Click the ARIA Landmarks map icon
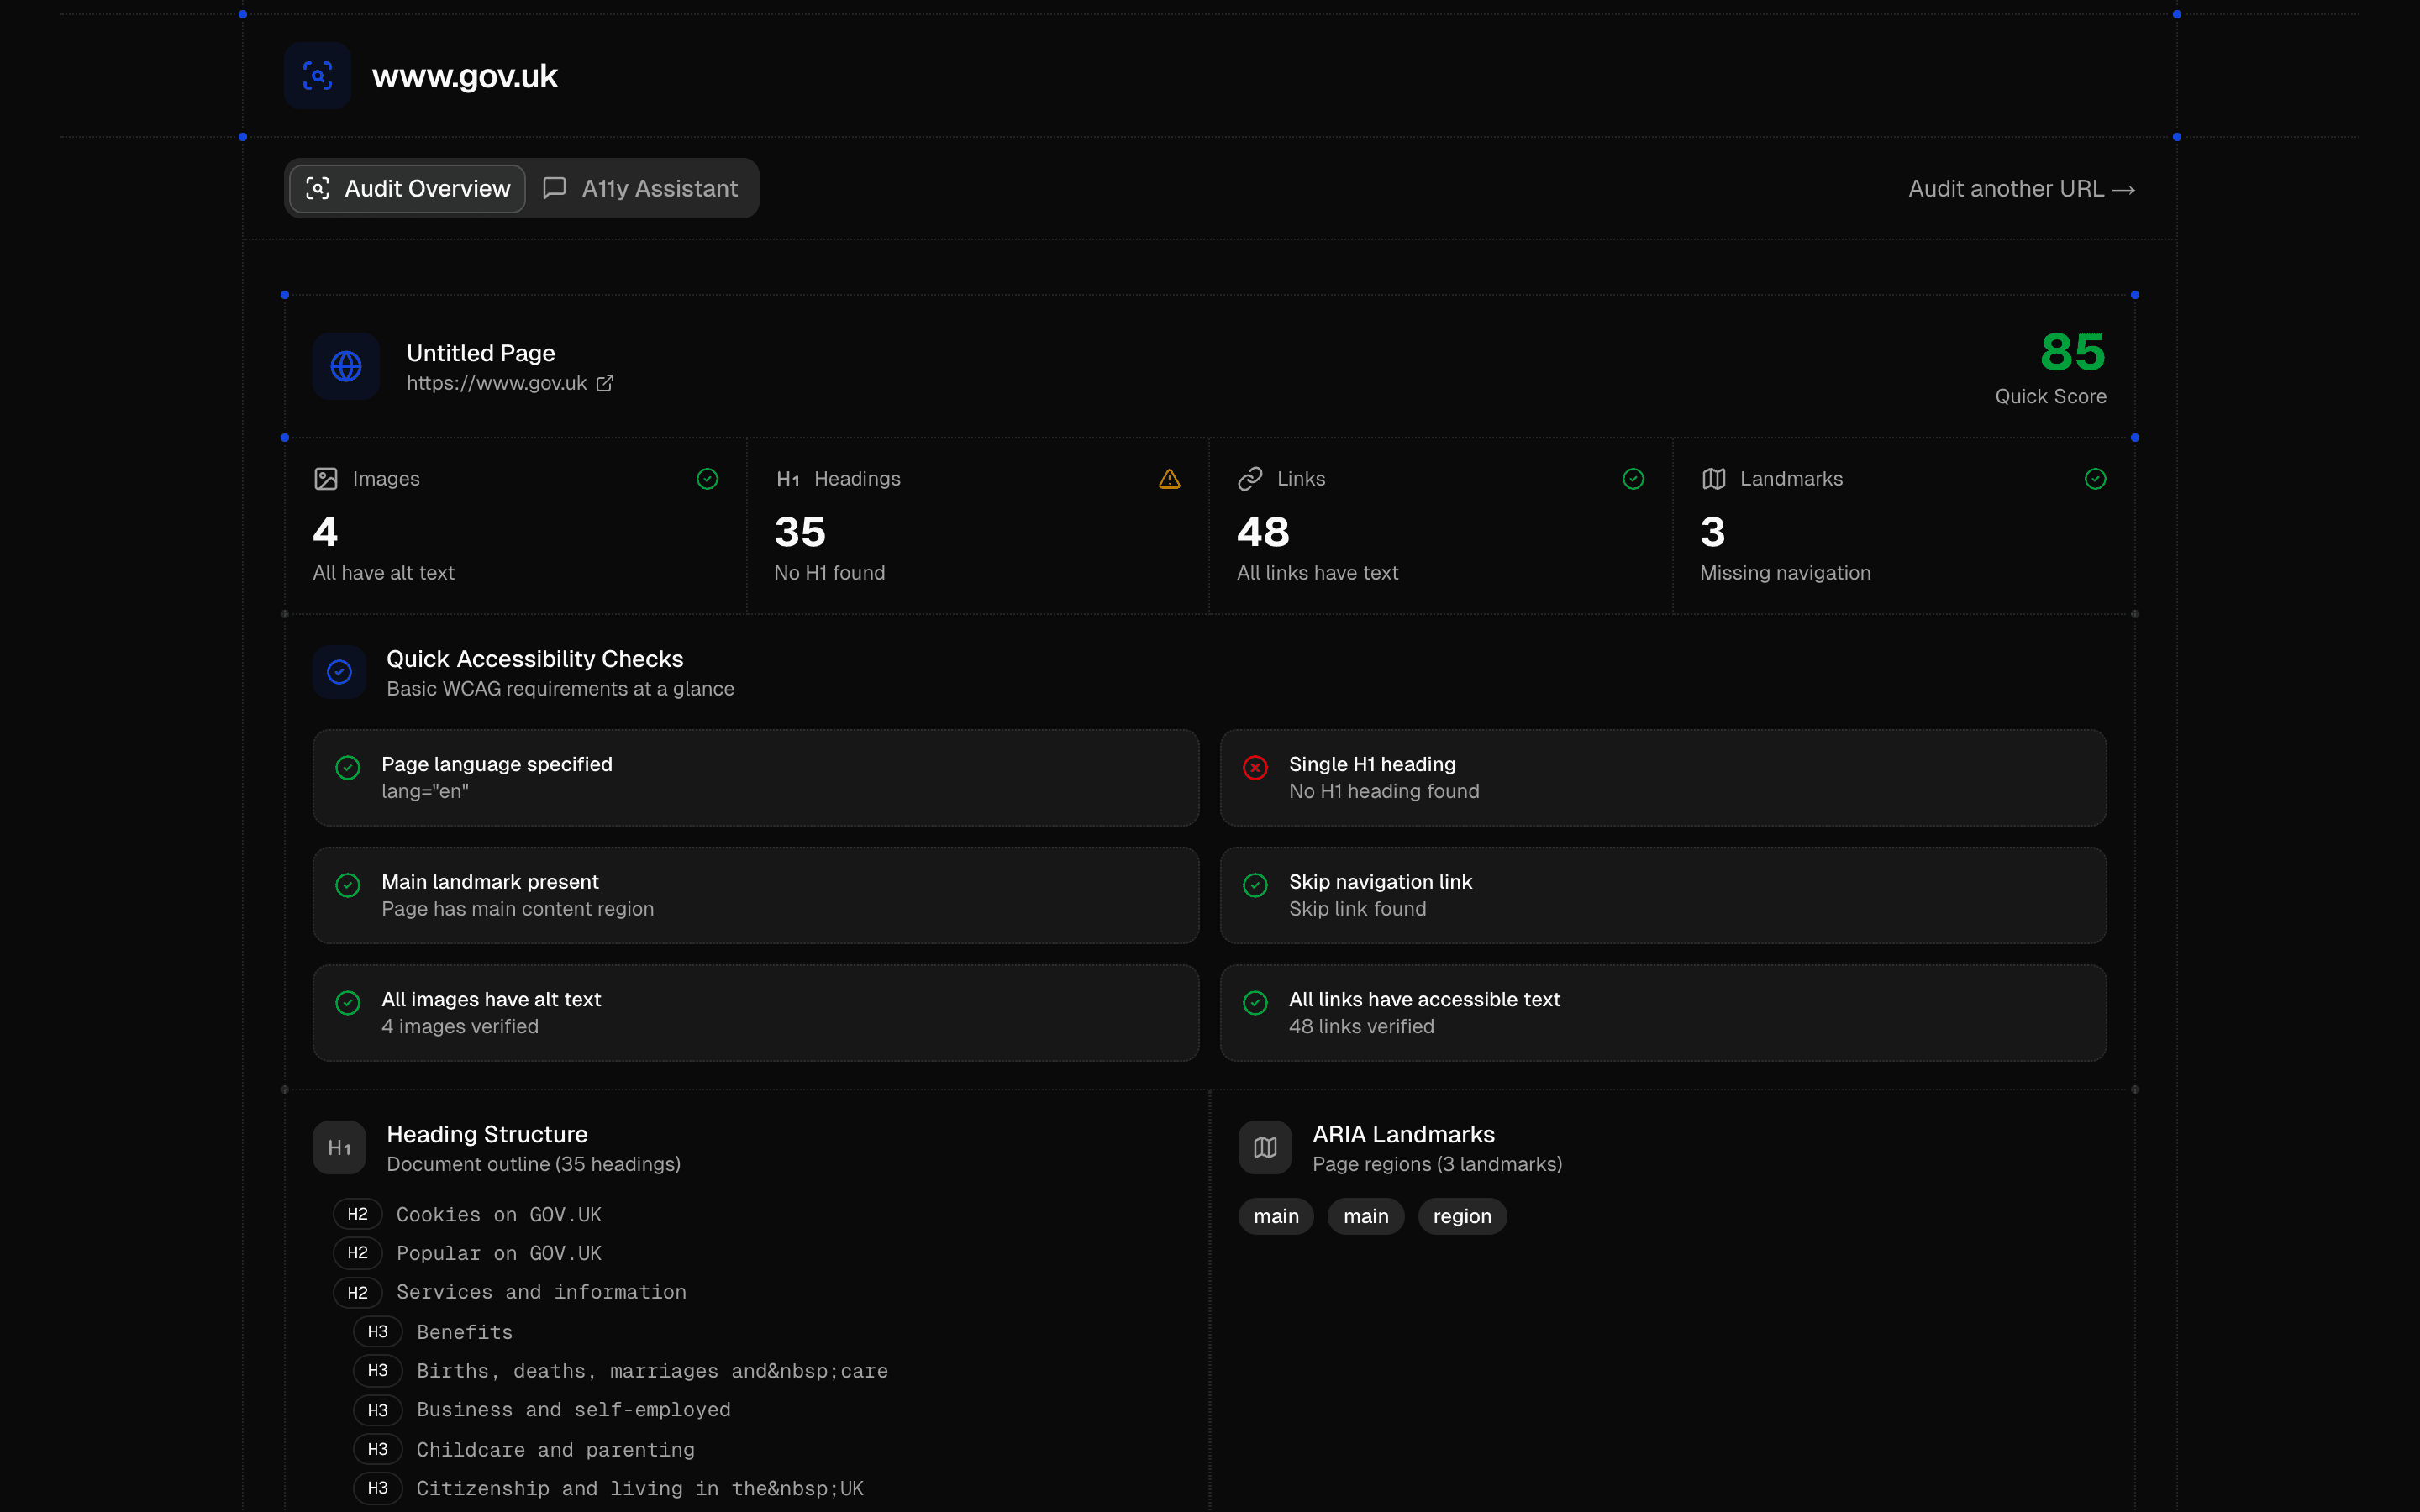Screen dimensions: 2420x1512 1264,1147
